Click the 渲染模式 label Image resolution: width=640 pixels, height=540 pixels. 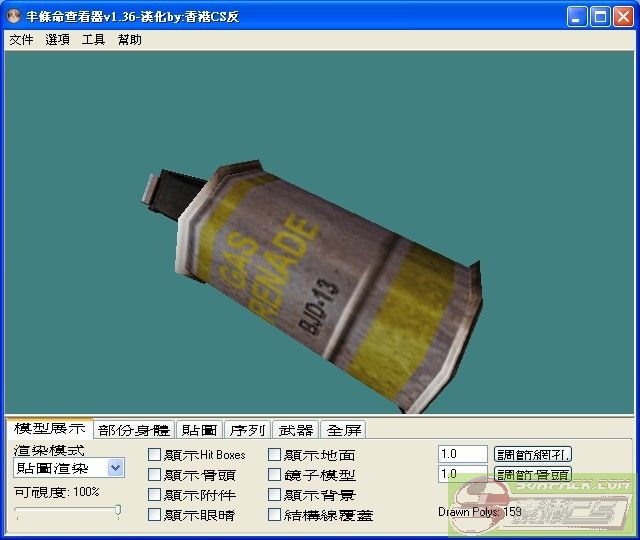coord(49,450)
